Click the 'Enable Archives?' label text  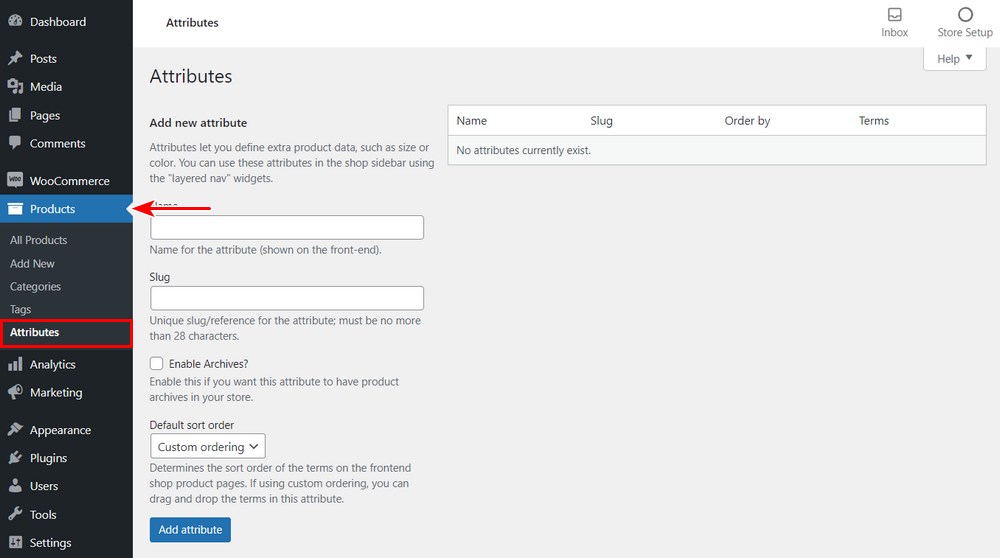pyautogui.click(x=209, y=364)
